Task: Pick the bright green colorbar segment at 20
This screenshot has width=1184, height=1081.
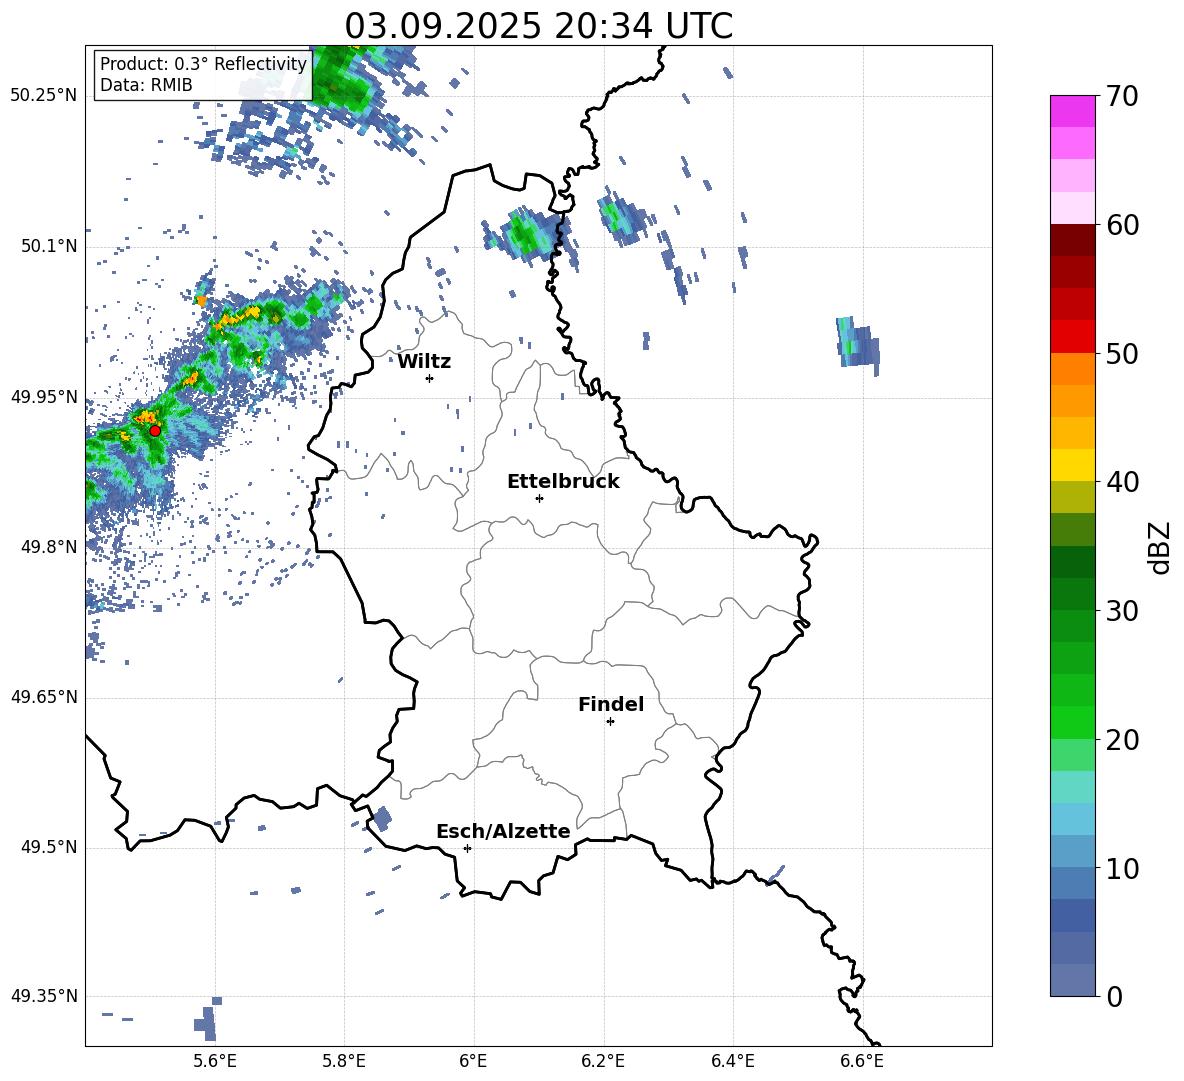Action: (1072, 723)
